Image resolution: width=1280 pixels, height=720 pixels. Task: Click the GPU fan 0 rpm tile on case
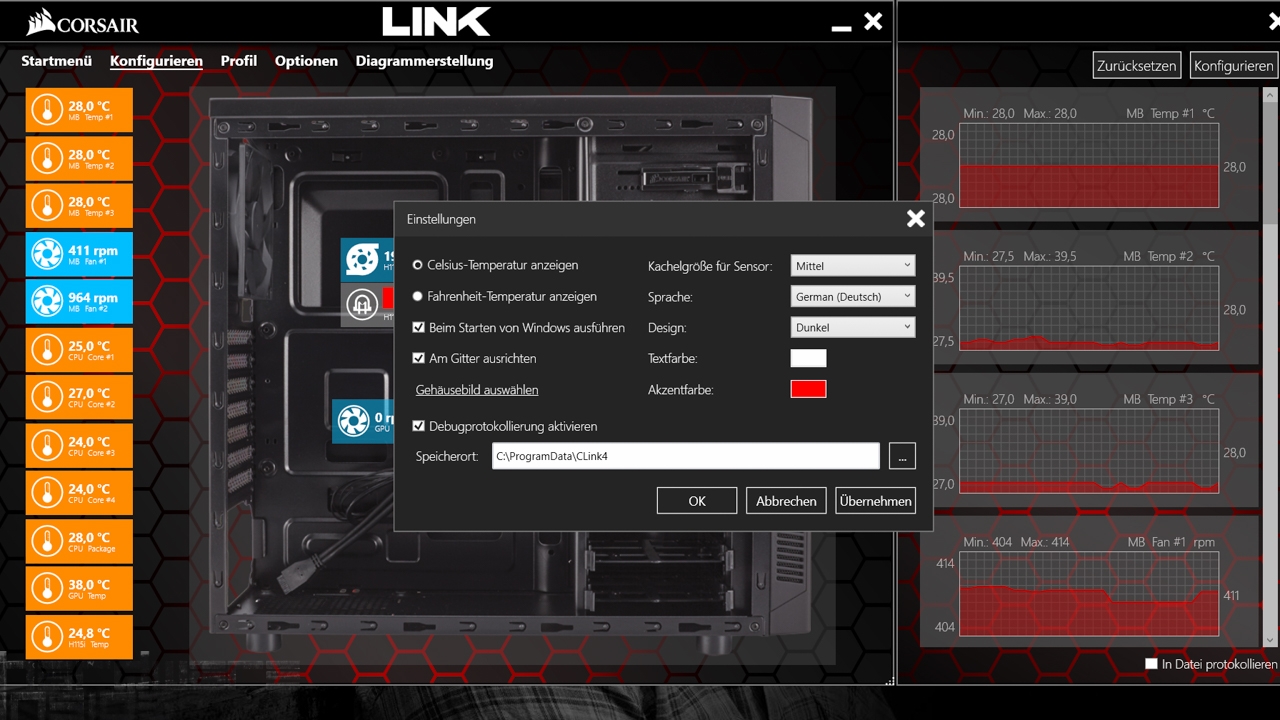pyautogui.click(x=363, y=421)
